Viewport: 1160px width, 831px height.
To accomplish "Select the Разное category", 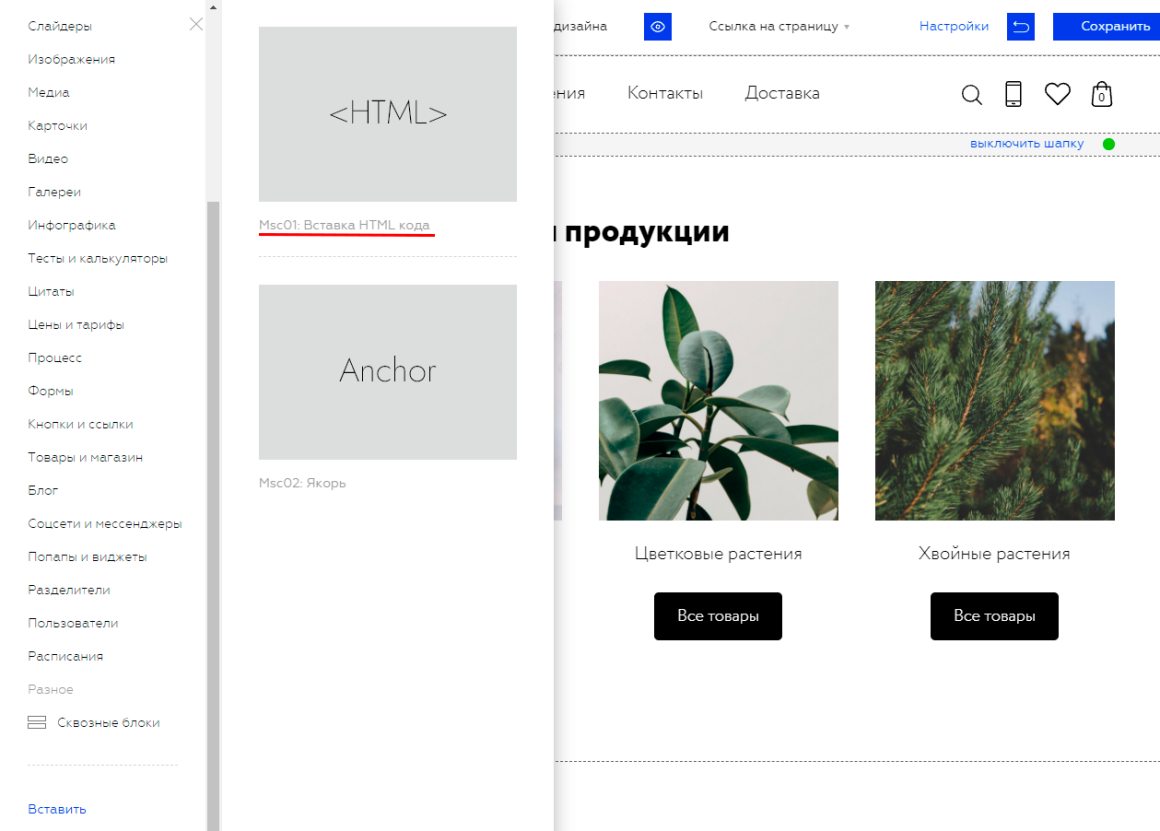I will 50,690.
